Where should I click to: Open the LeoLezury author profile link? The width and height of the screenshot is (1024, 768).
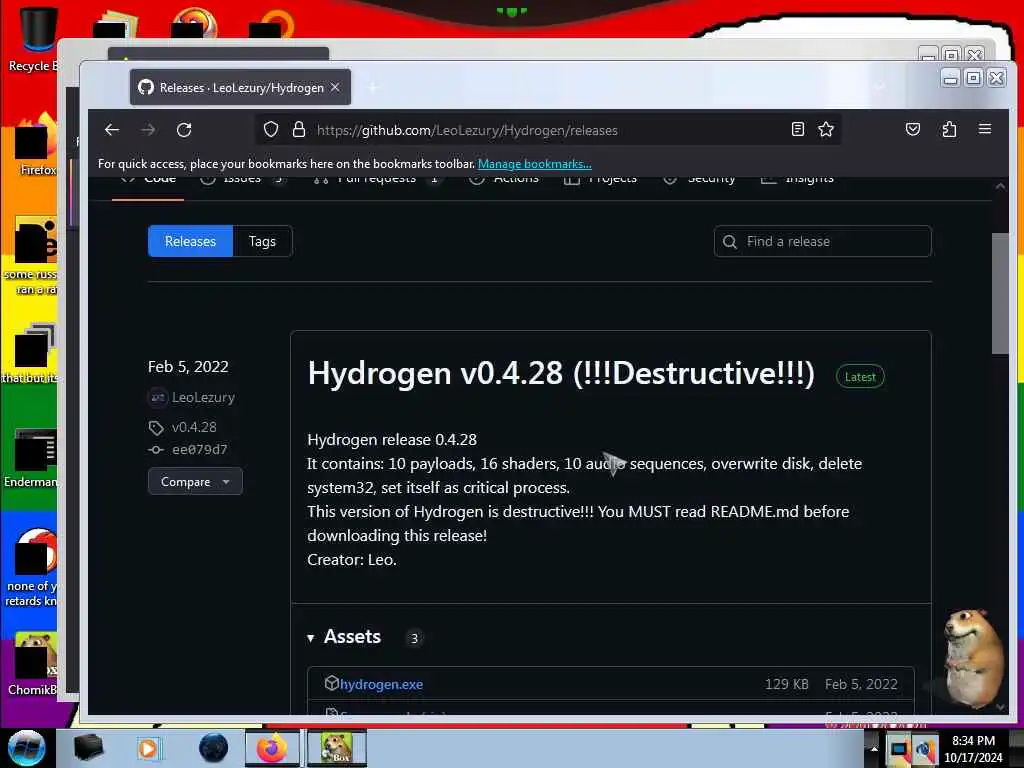[203, 397]
